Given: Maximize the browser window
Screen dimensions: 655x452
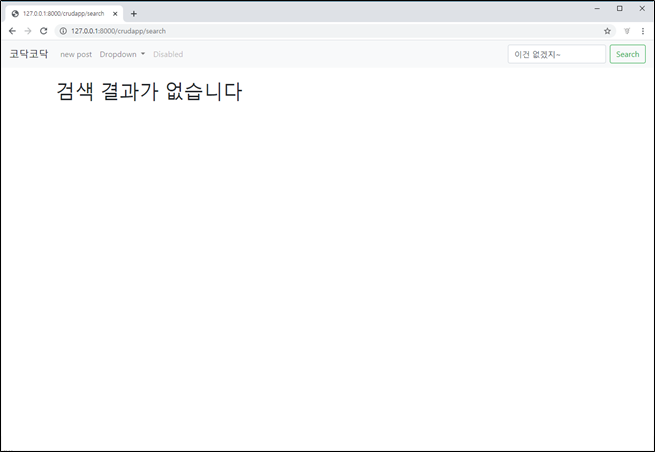Looking at the screenshot, I should [620, 8].
